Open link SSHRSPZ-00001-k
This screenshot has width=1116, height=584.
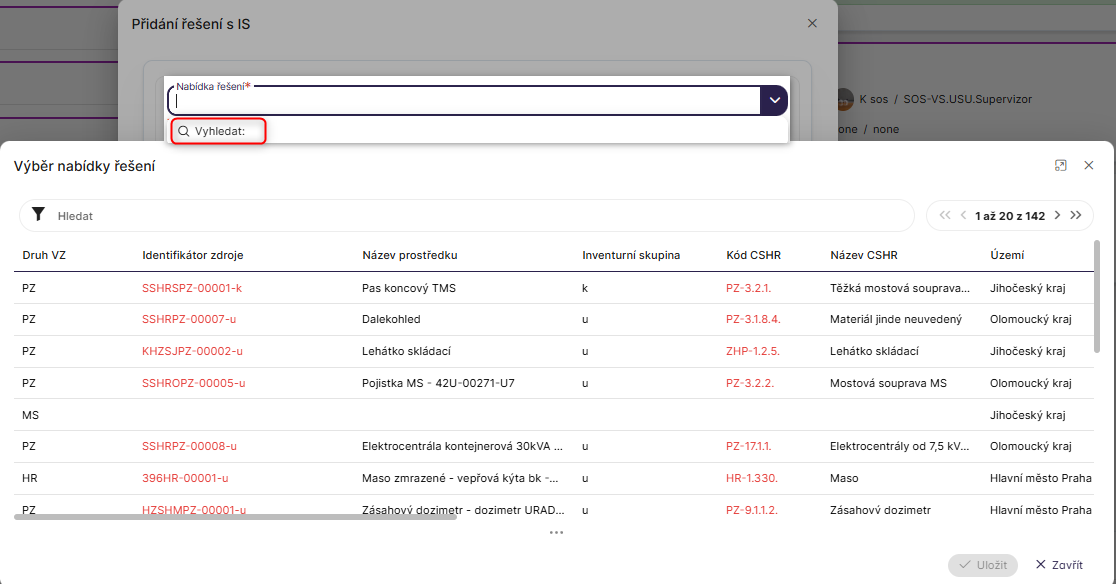(192, 288)
